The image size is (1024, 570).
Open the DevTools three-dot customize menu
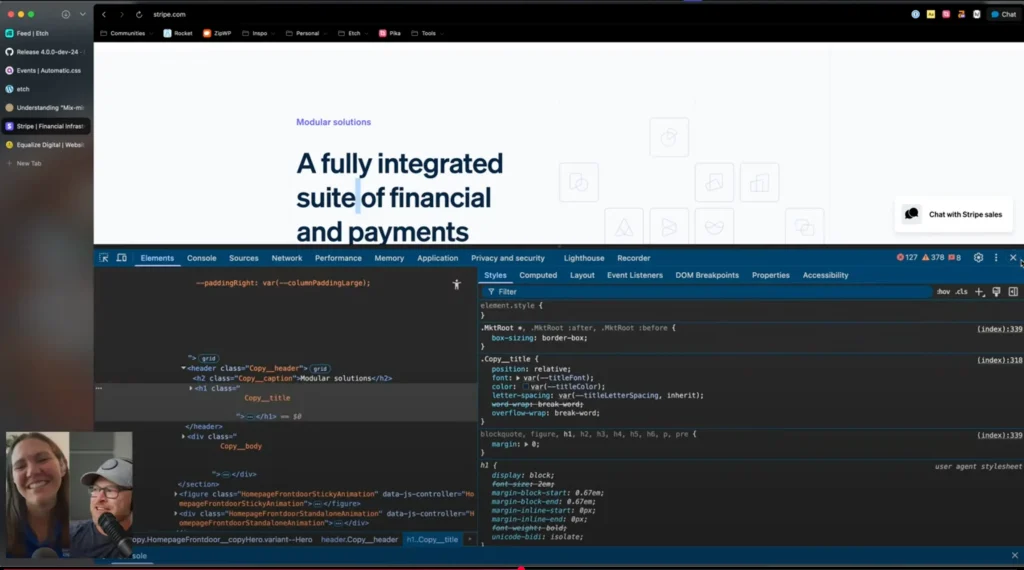click(x=995, y=258)
